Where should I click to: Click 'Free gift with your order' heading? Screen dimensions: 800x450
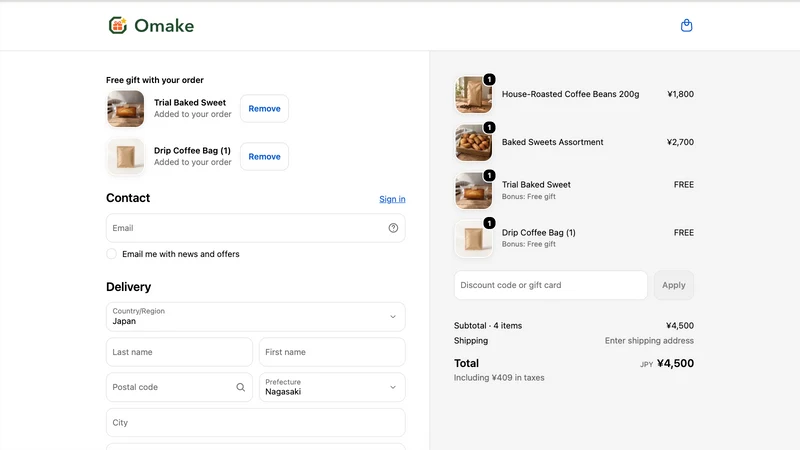pos(155,80)
